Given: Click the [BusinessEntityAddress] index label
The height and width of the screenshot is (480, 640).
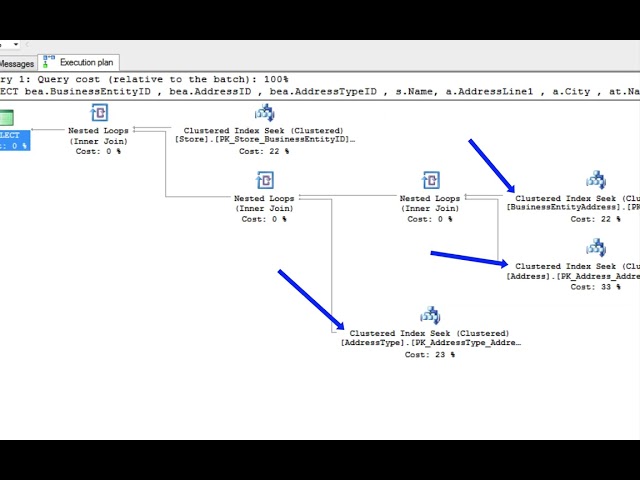Looking at the screenshot, I should (573, 207).
